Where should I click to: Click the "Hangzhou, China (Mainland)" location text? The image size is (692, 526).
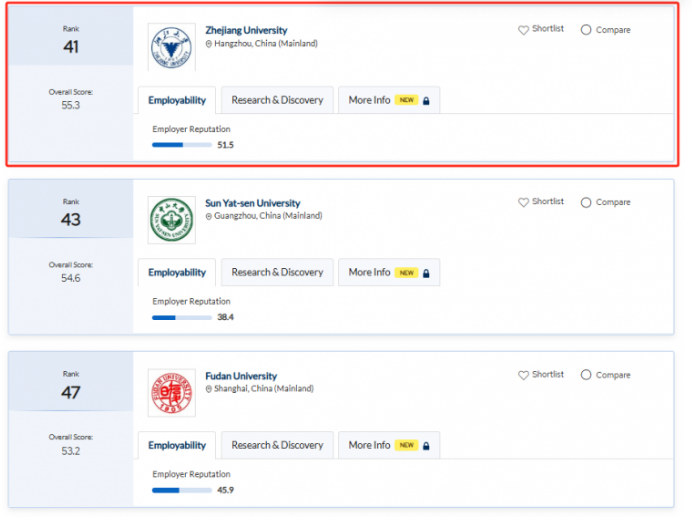tap(266, 43)
